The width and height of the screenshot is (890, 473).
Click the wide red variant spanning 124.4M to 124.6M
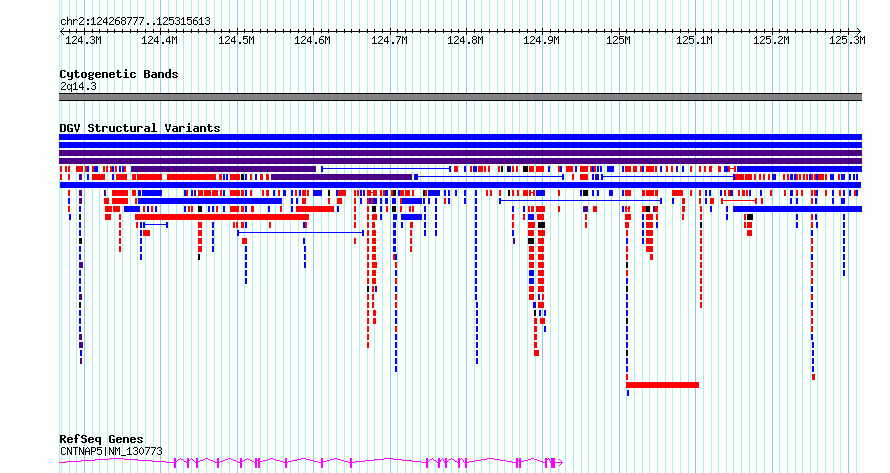(222, 217)
